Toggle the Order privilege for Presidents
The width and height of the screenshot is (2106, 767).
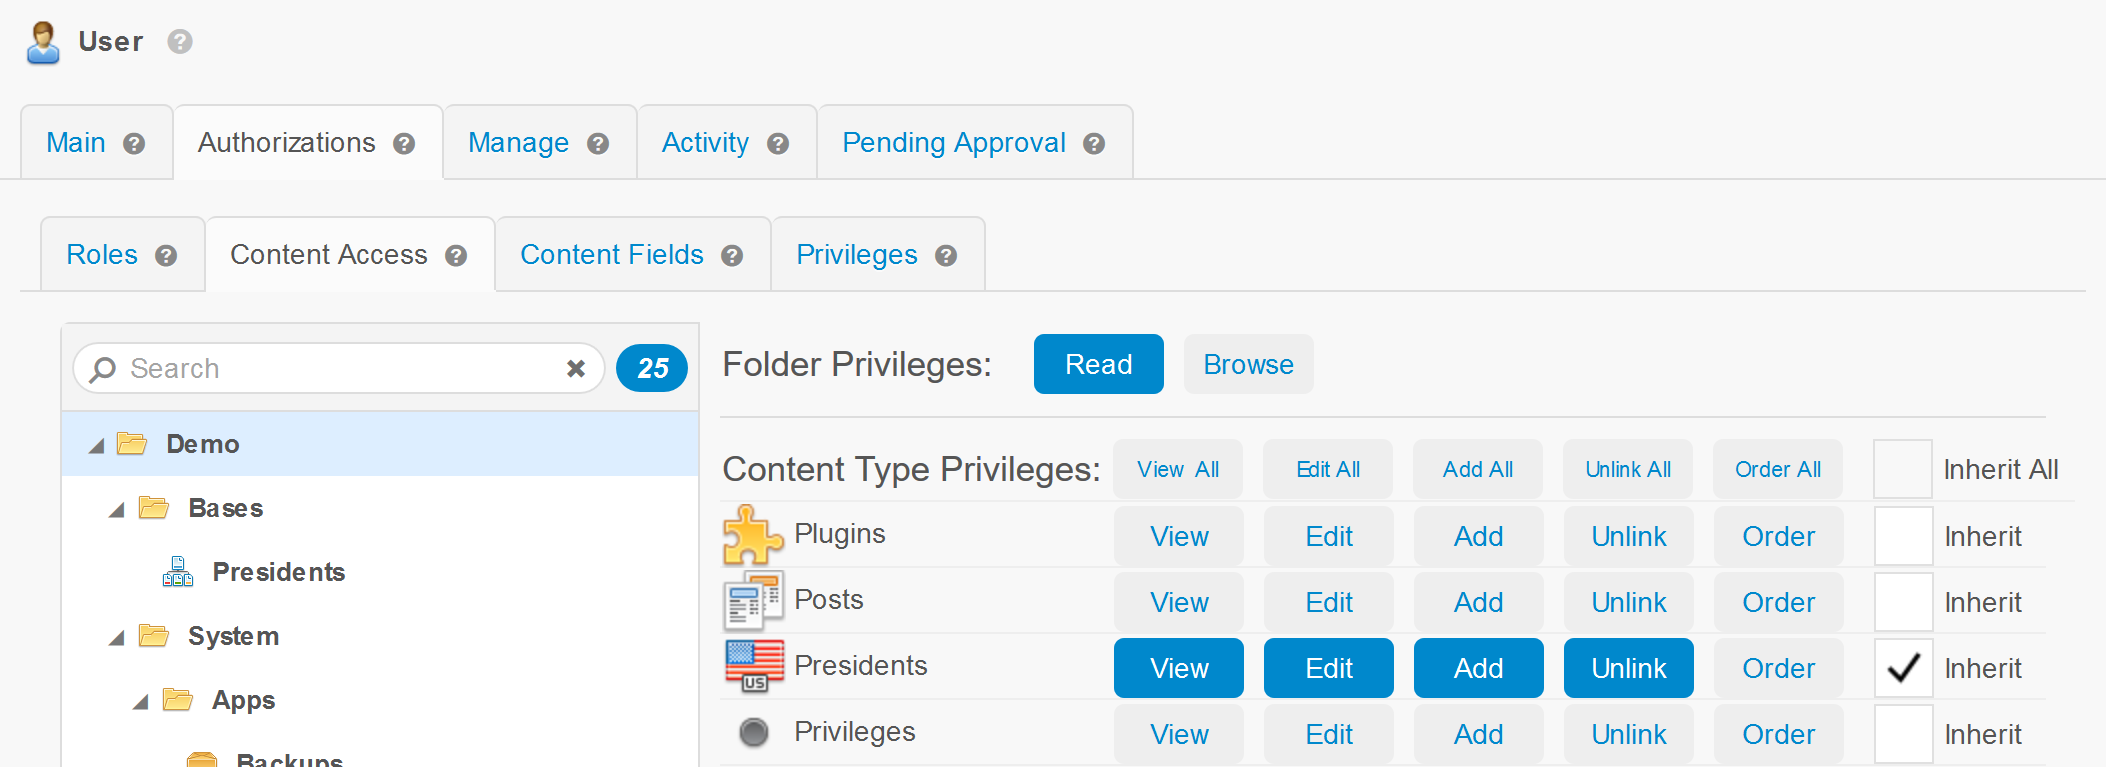tap(1777, 668)
